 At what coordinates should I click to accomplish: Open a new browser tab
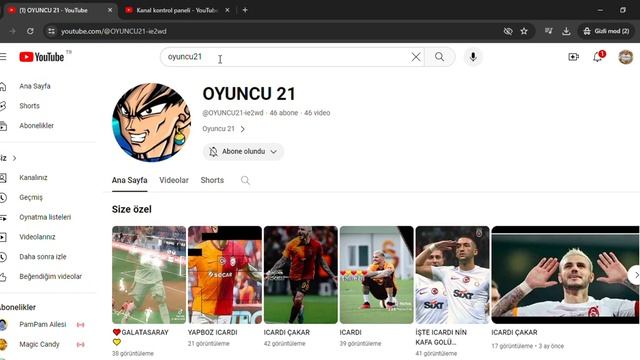point(245,10)
